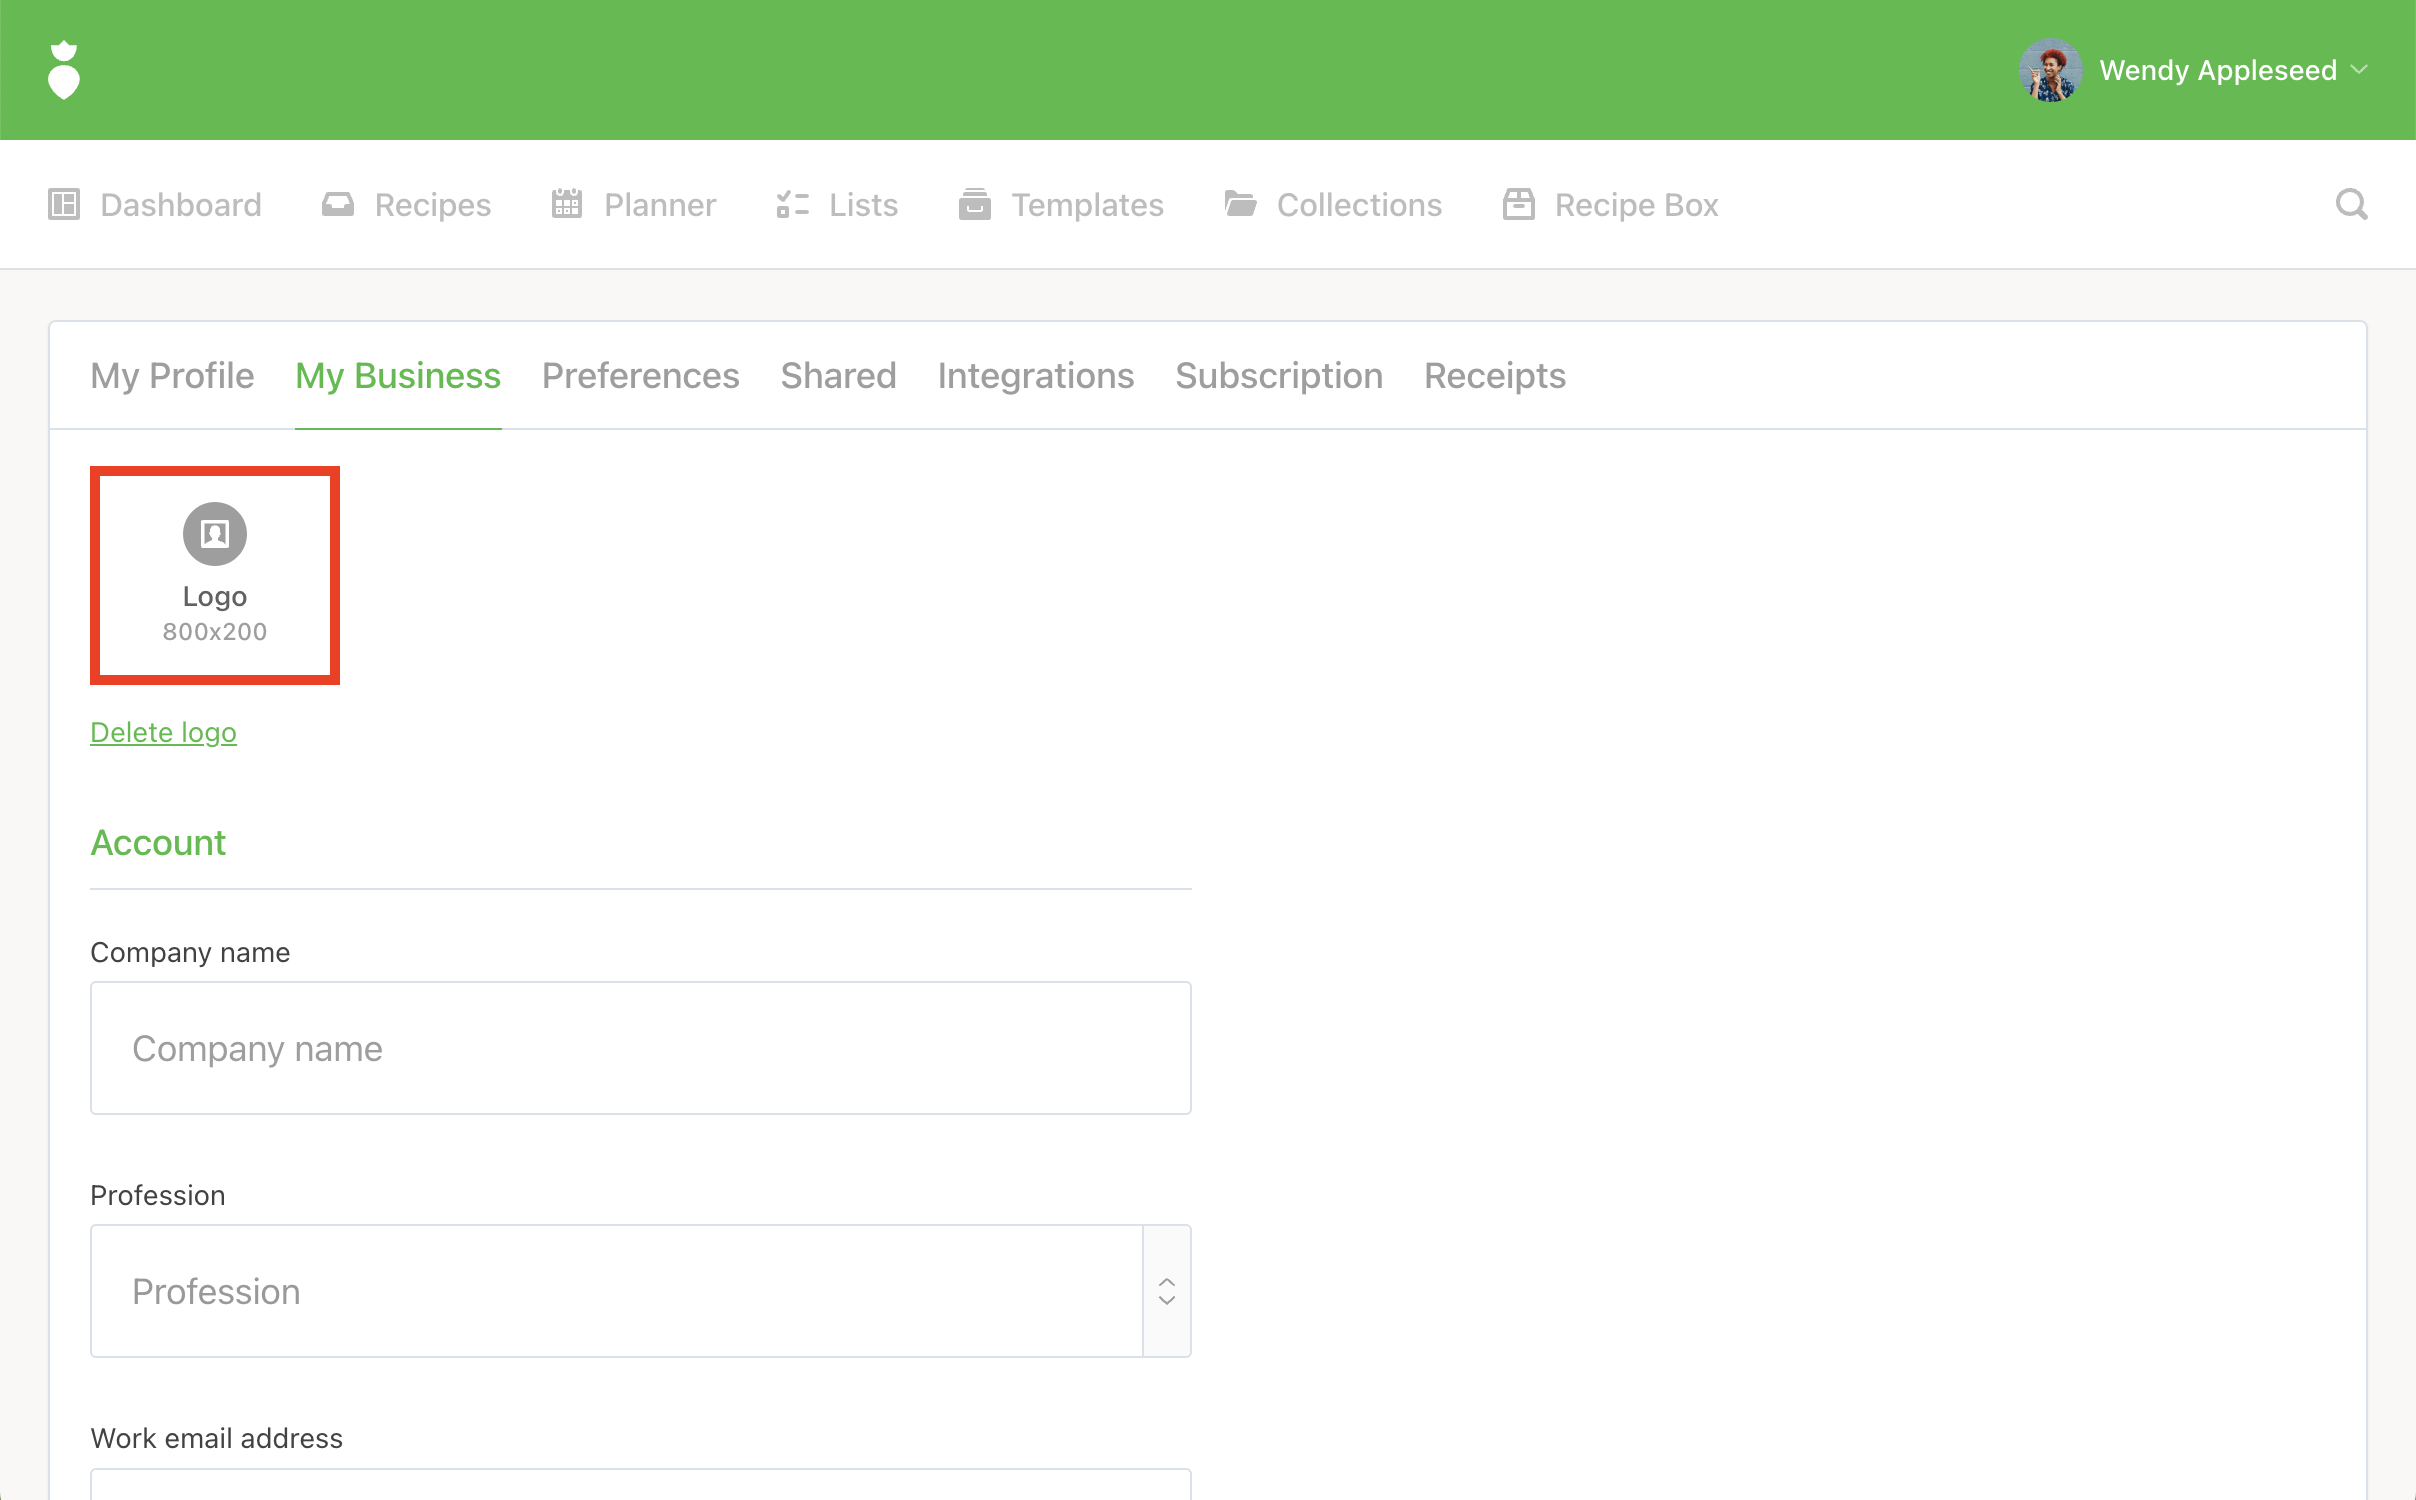Click the Recipes tray icon
This screenshot has height=1500, width=2416.
coord(338,204)
